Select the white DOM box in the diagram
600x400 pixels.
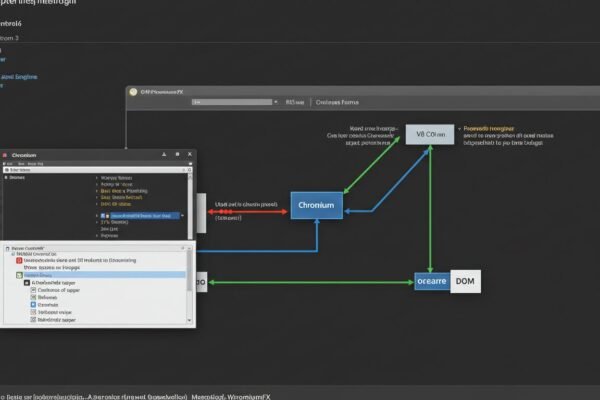pos(465,281)
